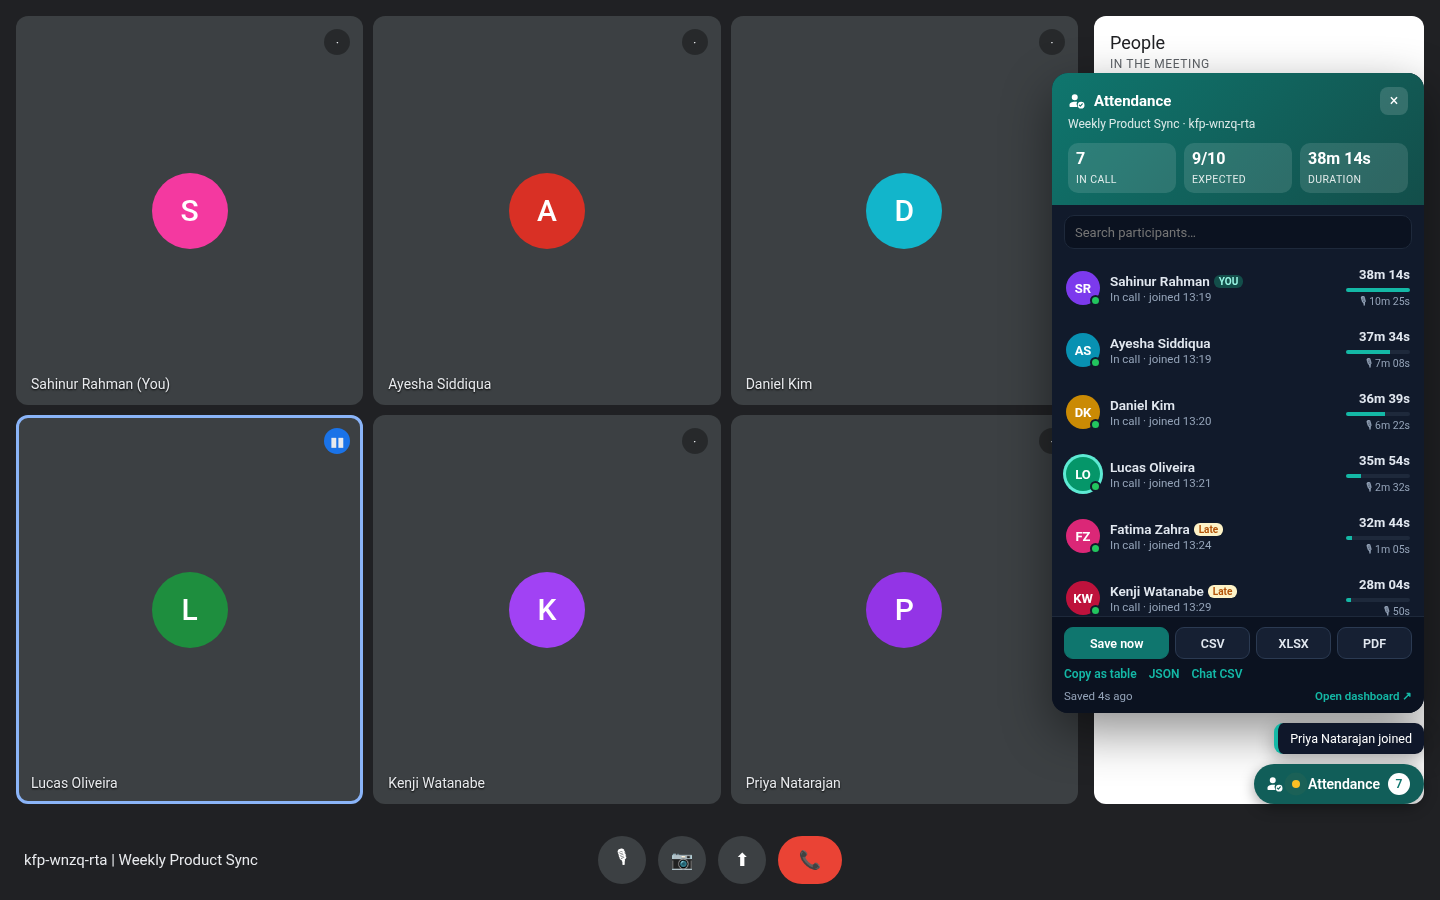Export attendance as CSV
1440x900 pixels.
coord(1212,643)
